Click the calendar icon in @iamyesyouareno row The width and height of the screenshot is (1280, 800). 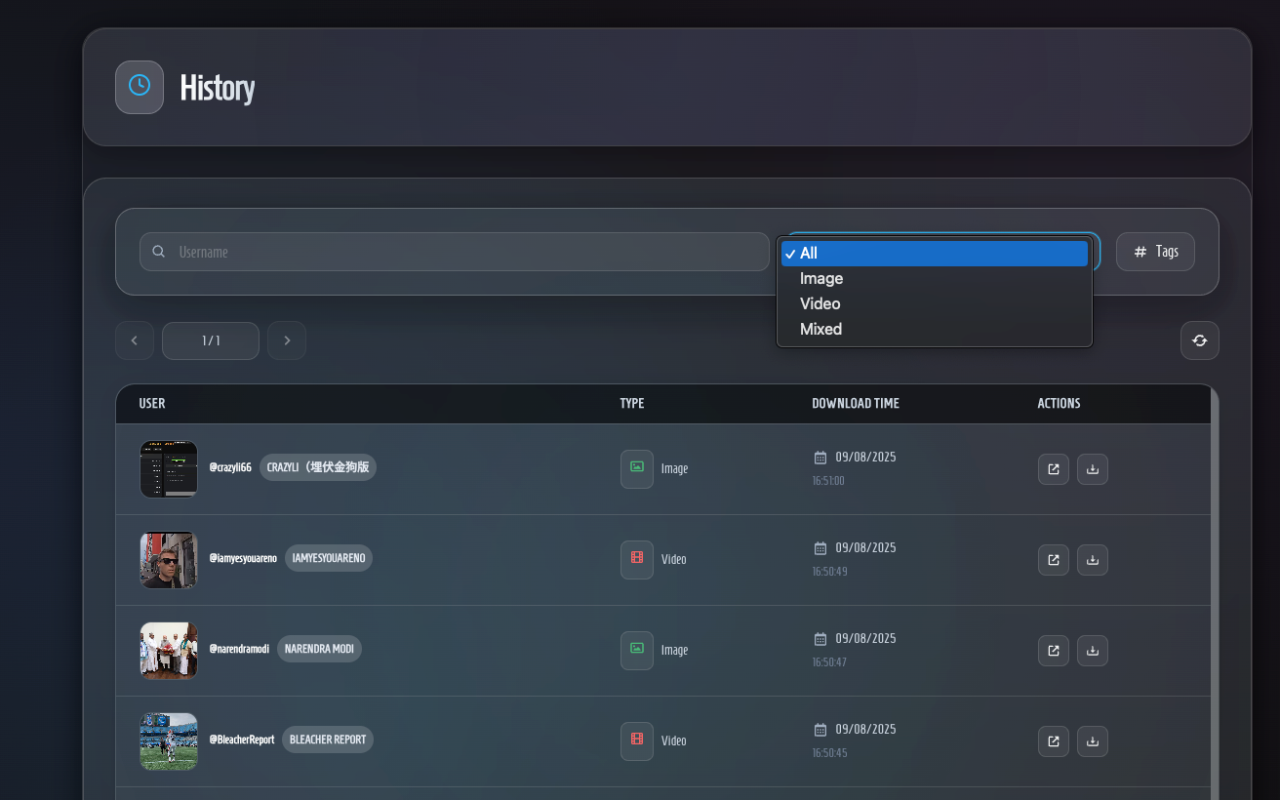(x=820, y=548)
